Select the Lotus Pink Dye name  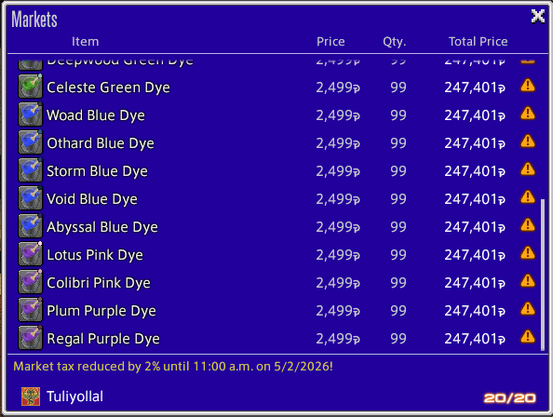tap(95, 255)
